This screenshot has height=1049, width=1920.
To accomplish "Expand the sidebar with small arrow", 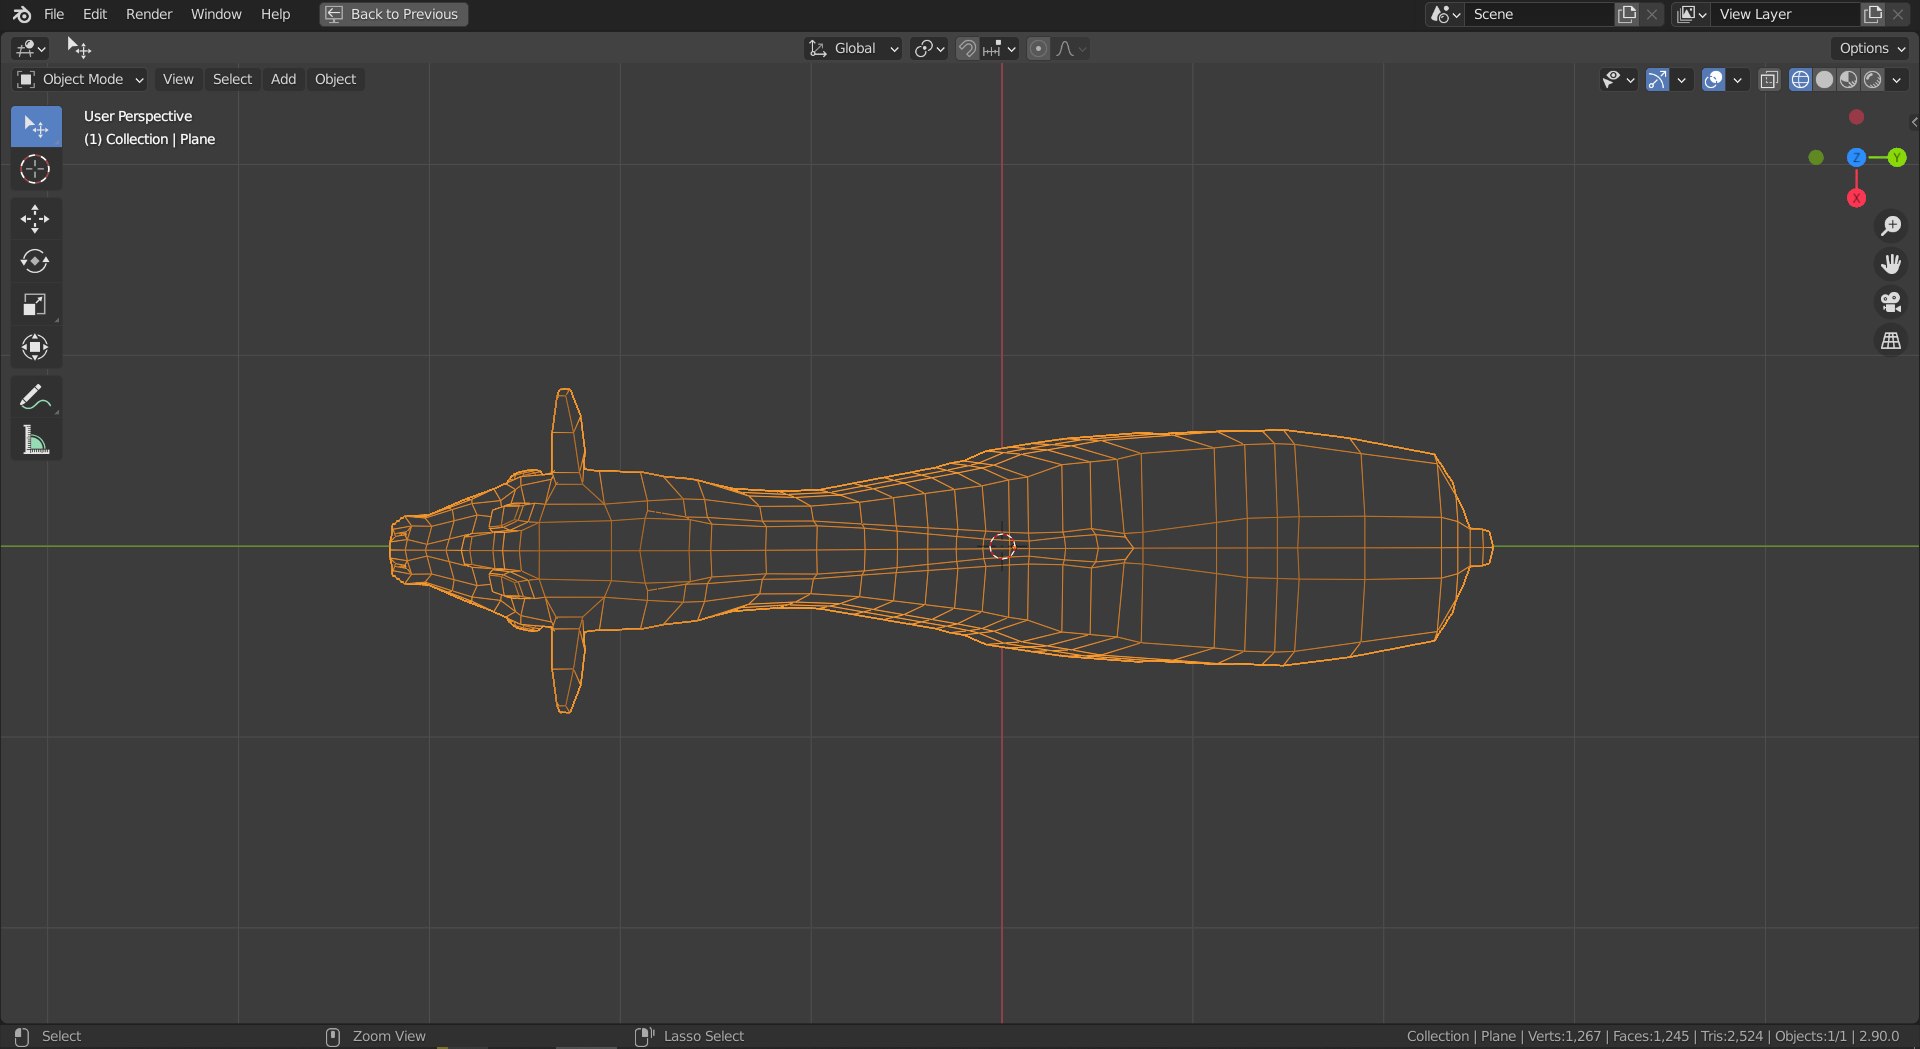I will 1913,122.
